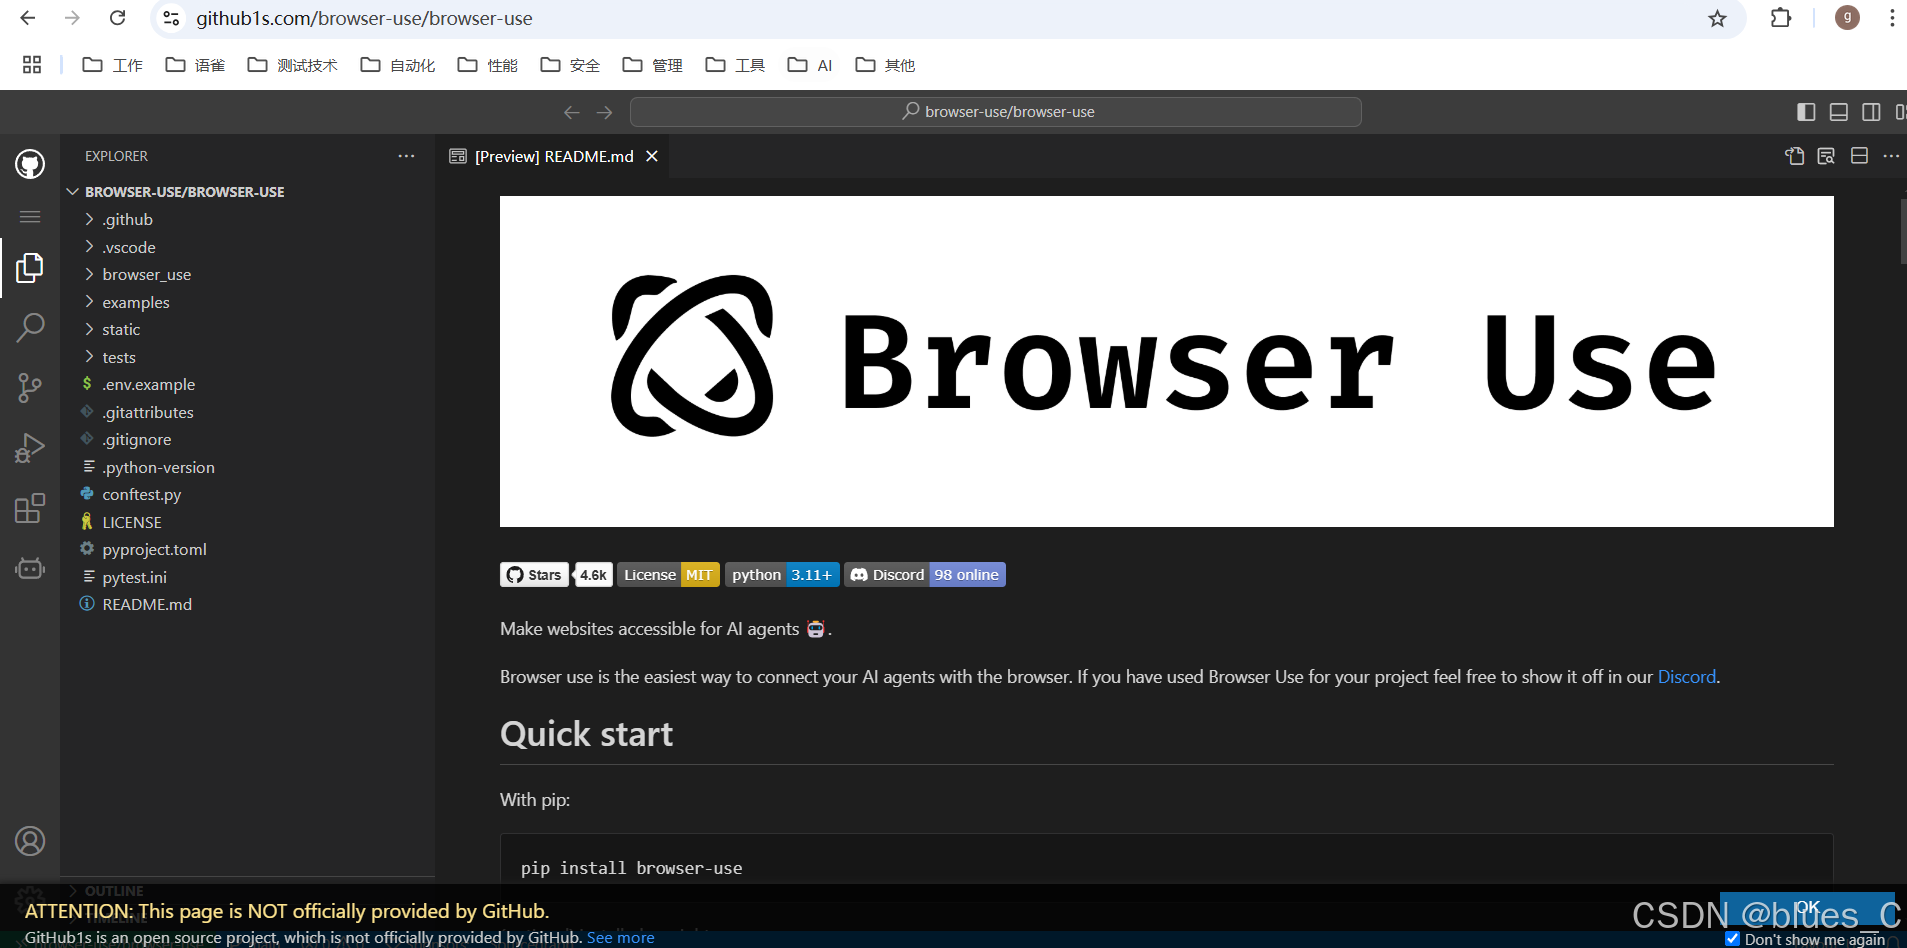Screen dimensions: 1907x948
Task: Open Run and Debug view icon
Action: click(30, 448)
